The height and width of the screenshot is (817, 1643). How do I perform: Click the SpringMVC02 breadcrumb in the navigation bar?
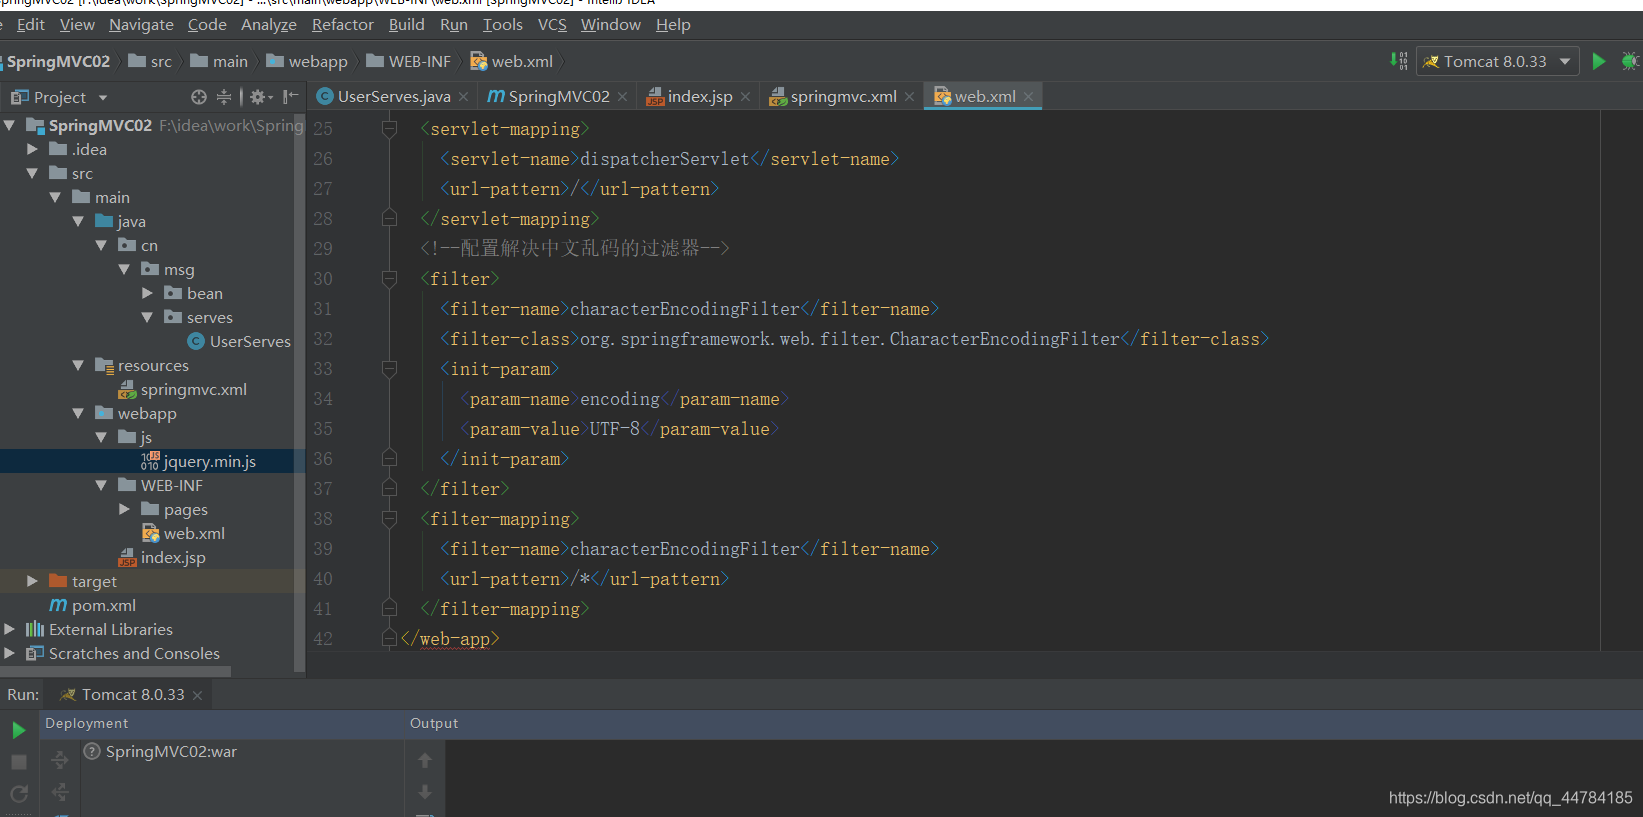pos(58,62)
